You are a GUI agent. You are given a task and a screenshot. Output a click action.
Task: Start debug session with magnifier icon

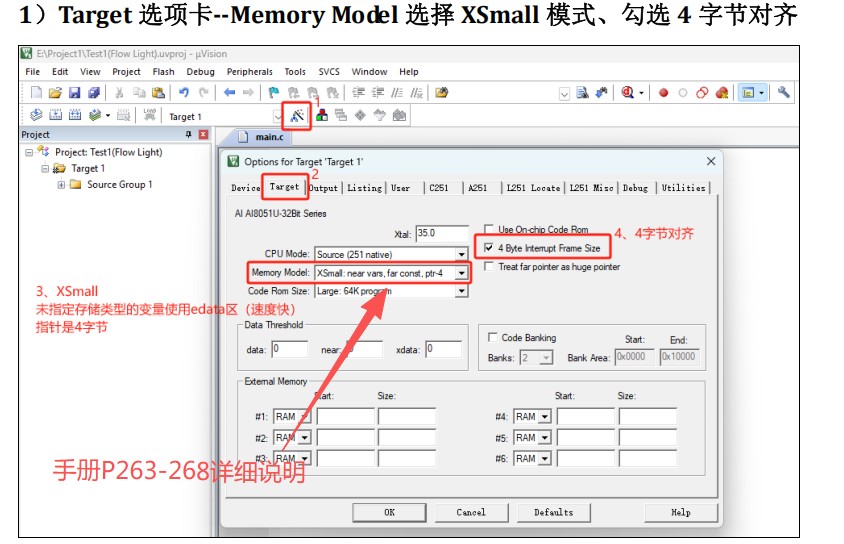627,93
